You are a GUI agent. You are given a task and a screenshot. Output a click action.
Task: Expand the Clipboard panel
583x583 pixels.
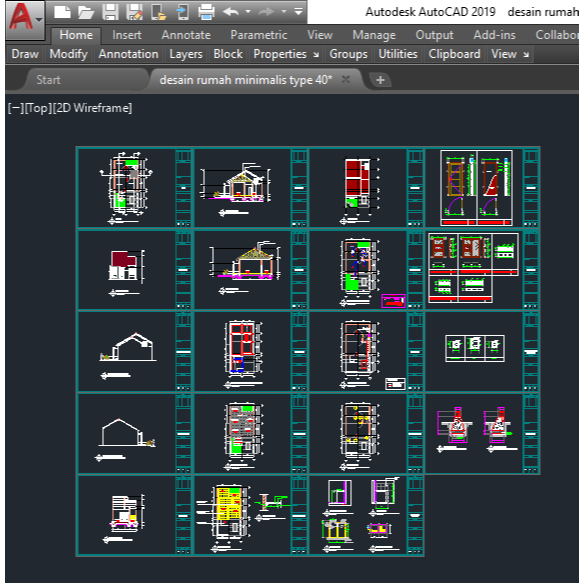pos(454,54)
